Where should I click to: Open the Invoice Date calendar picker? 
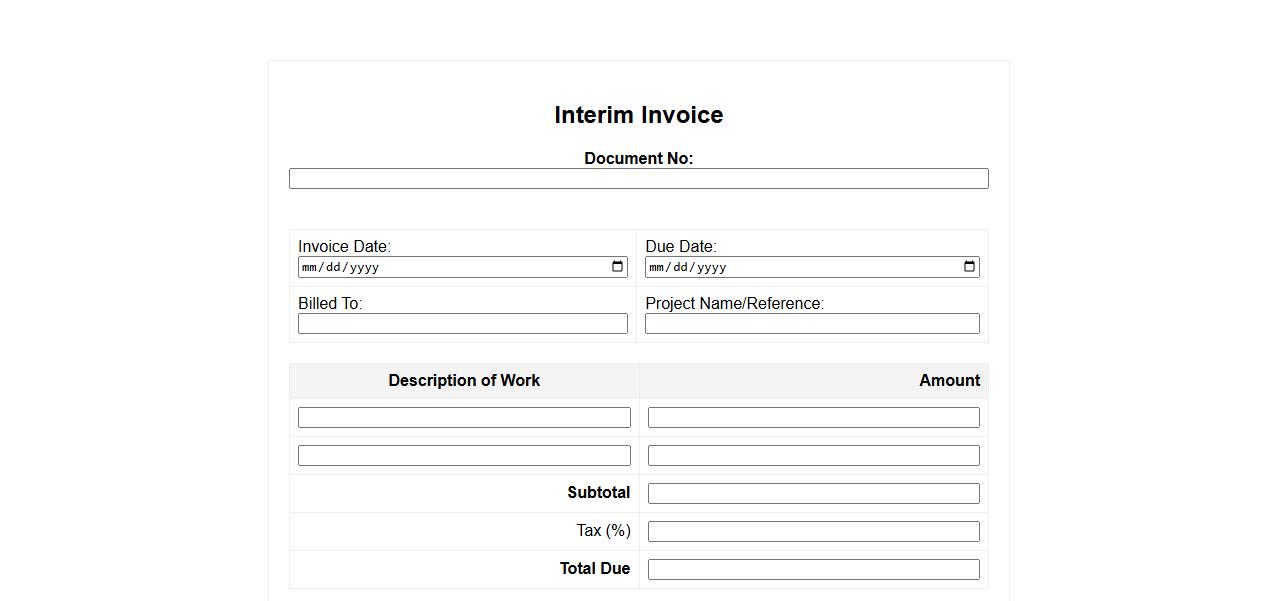[617, 267]
